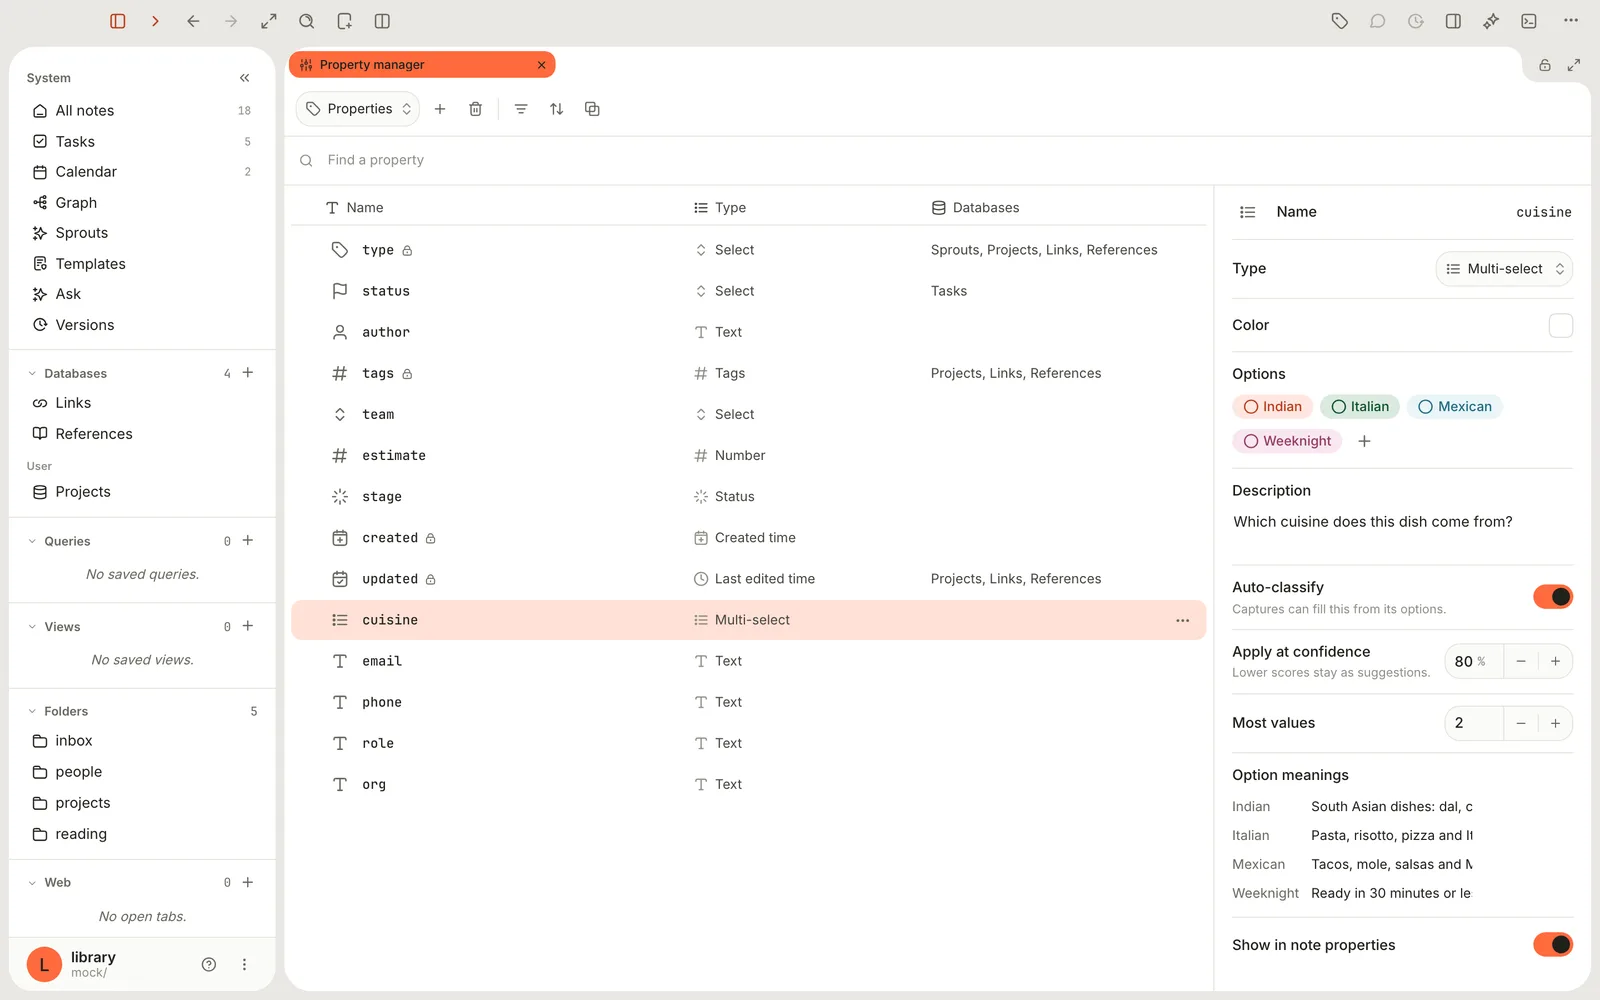Open the filter icon in properties toolbar
The image size is (1600, 1000).
pyautogui.click(x=521, y=109)
